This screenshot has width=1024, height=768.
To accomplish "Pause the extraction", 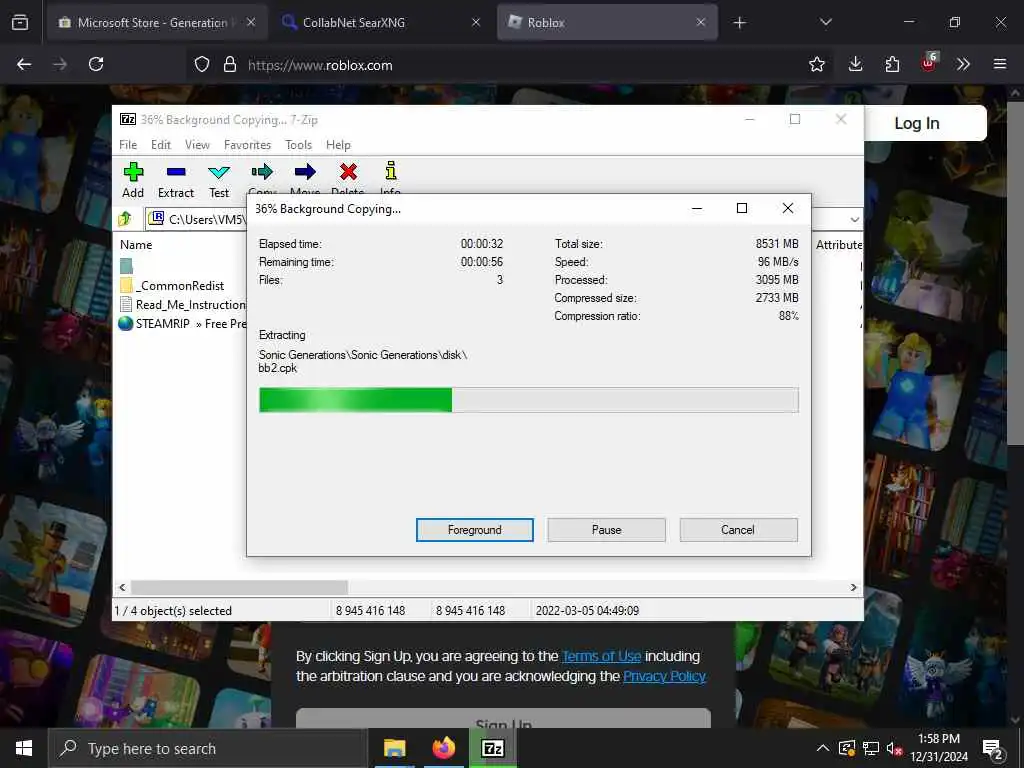I will coord(606,530).
